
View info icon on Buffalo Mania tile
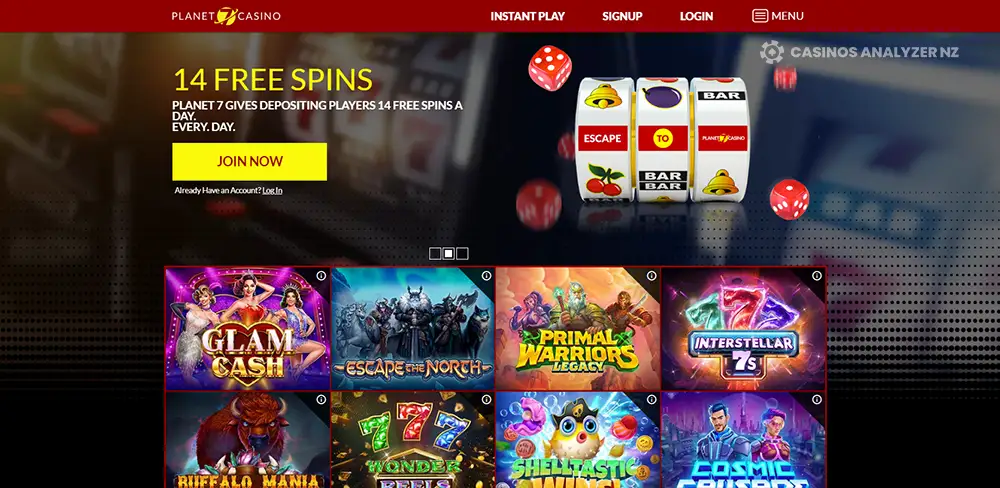click(x=321, y=399)
